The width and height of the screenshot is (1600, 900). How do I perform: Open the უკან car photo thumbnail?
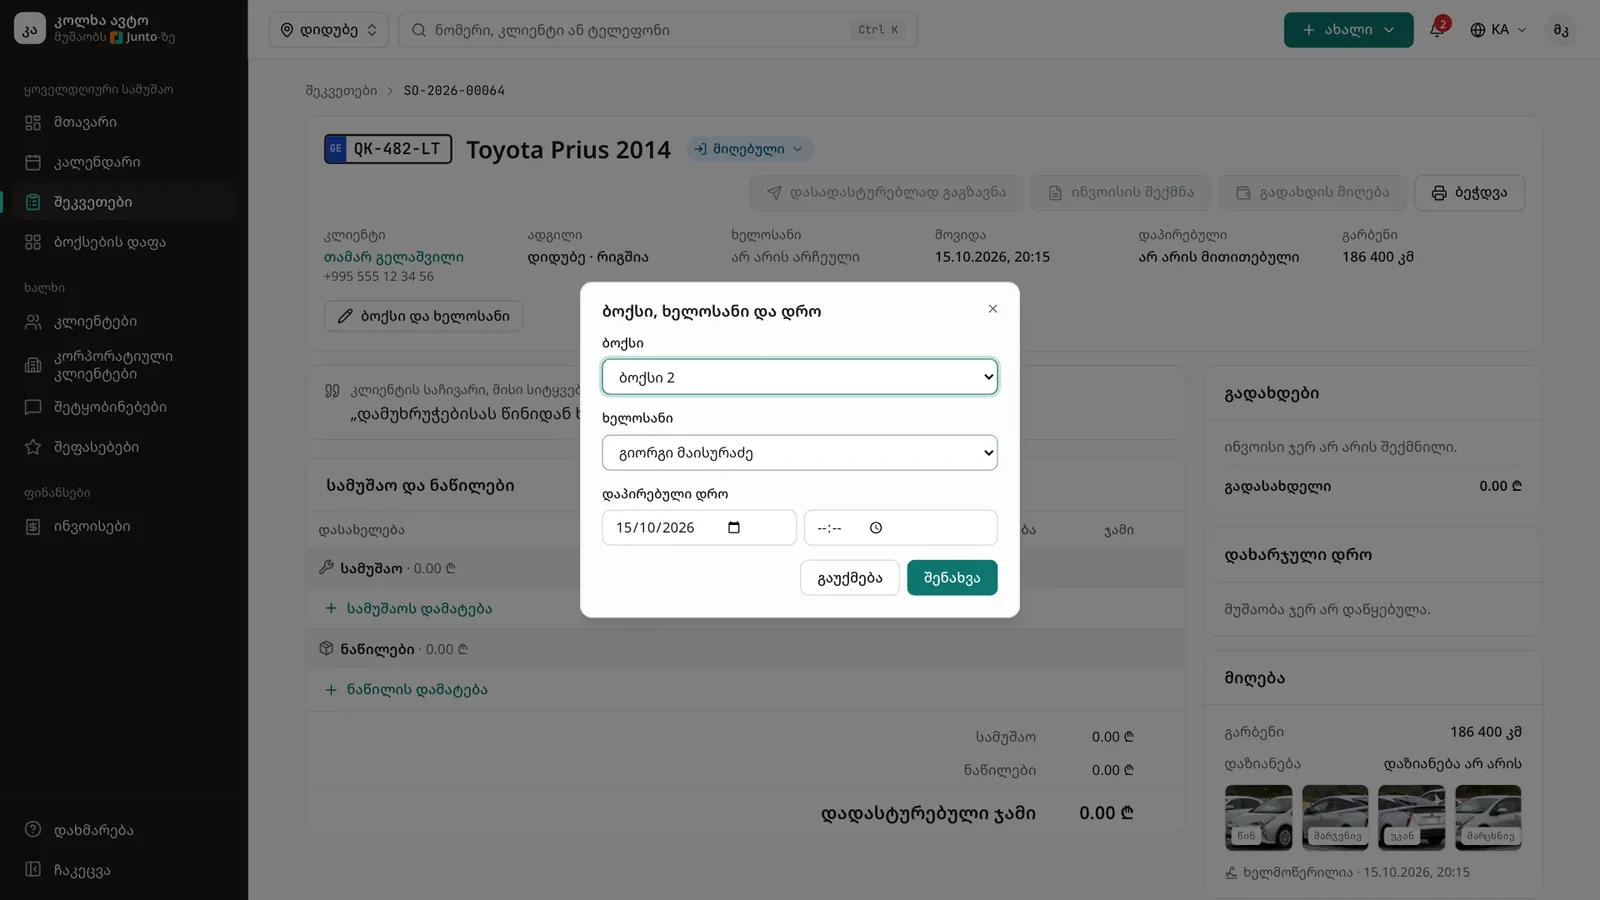coord(1411,817)
